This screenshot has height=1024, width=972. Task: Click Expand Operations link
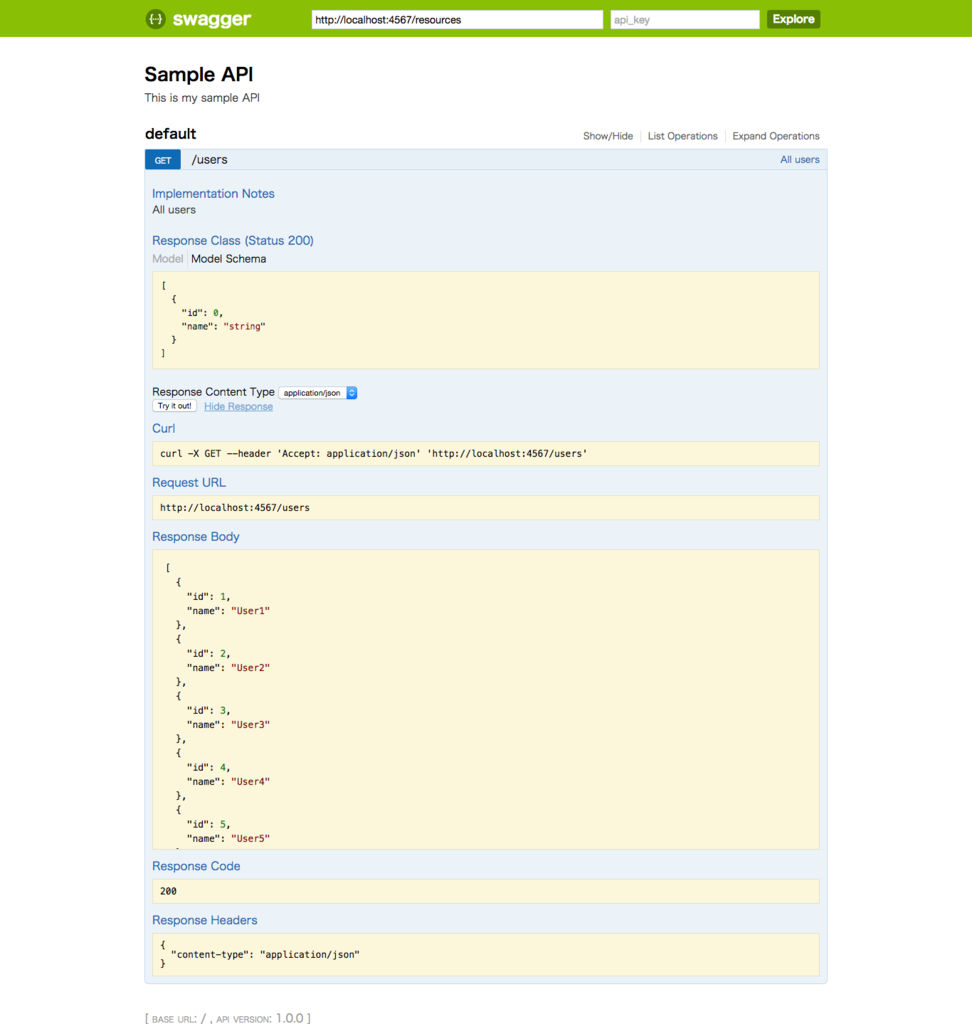pos(775,136)
